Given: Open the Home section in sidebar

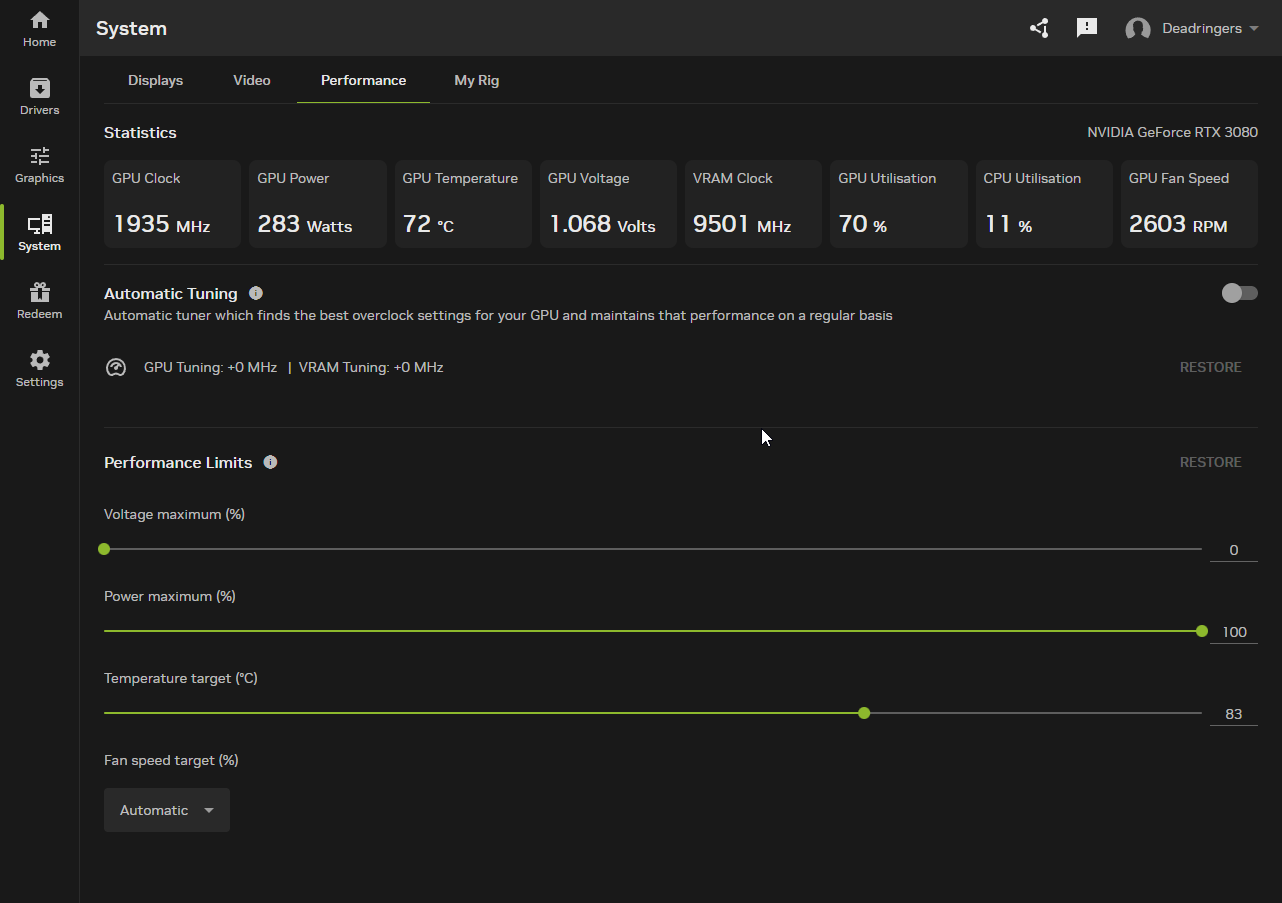Looking at the screenshot, I should (39, 29).
